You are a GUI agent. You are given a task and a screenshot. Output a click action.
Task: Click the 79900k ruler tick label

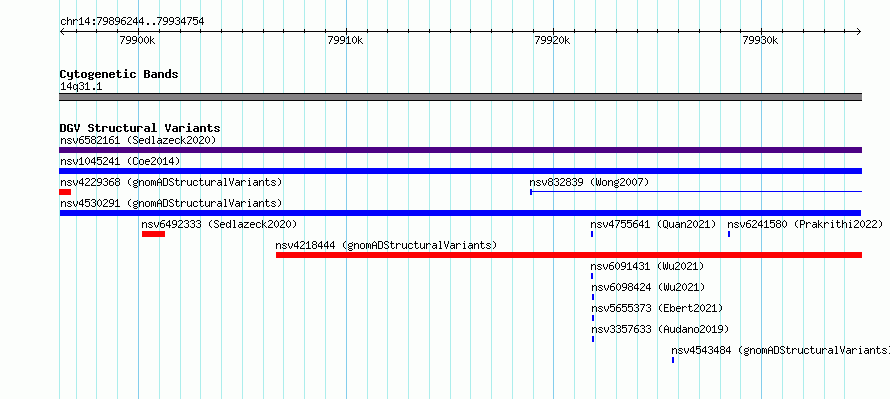(x=138, y=40)
